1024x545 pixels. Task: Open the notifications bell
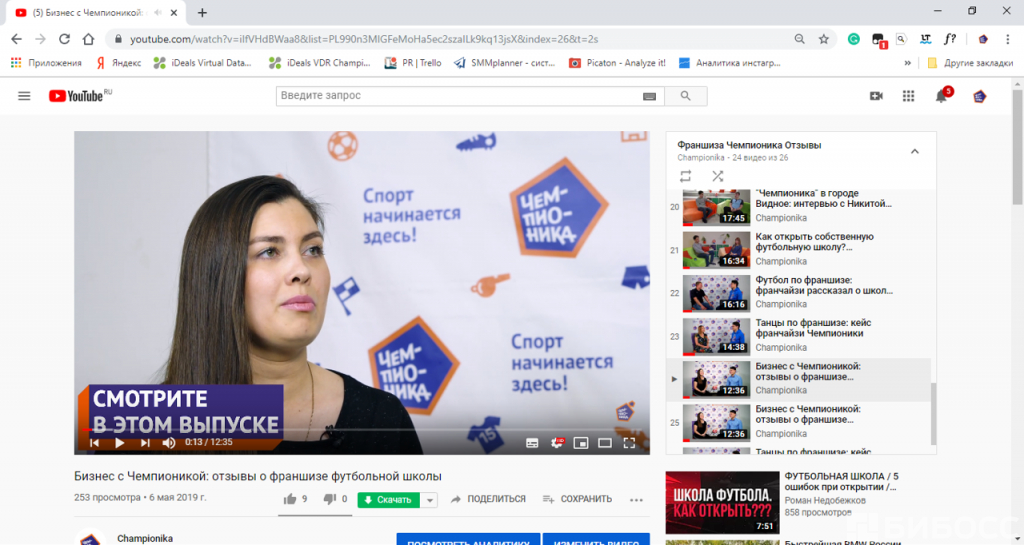pos(941,97)
